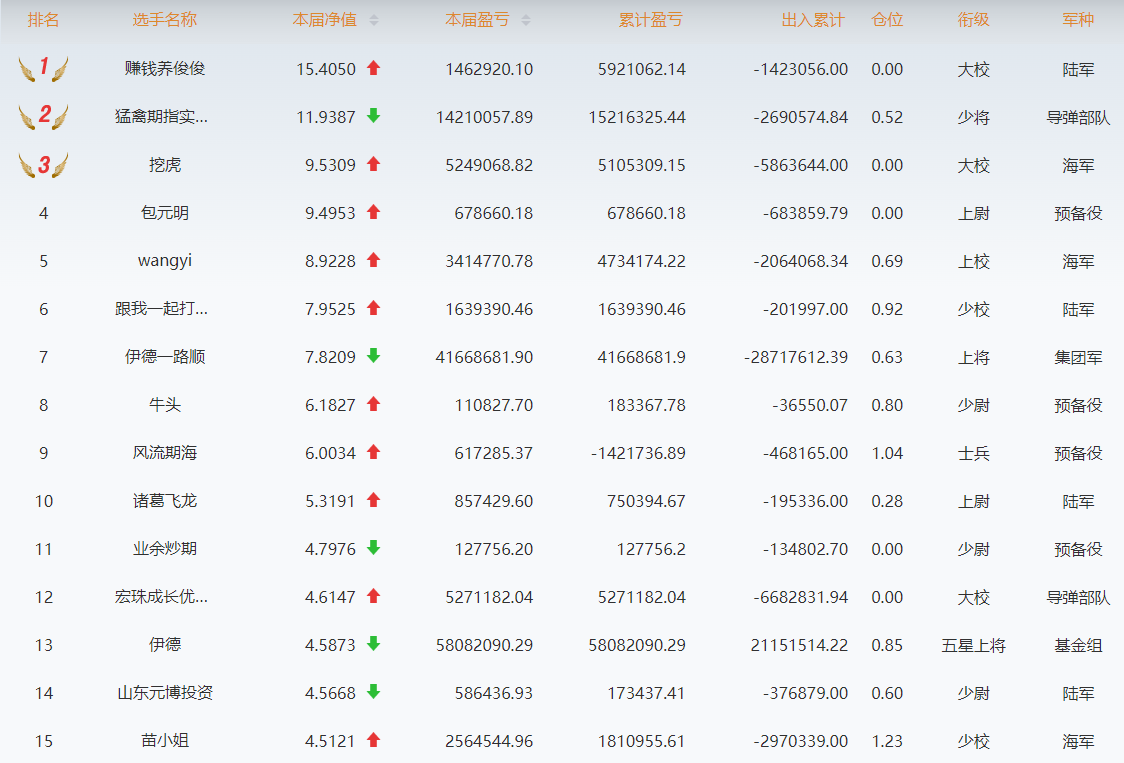
Task: Click green down arrow next to 7.8209
Action: tap(373, 356)
